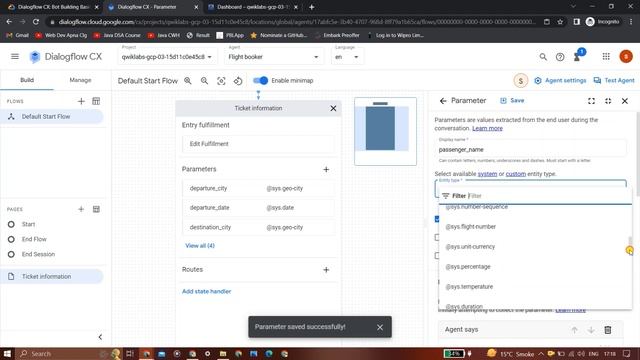This screenshot has height=360, width=640.
Task: Open the custom entity link
Action: (516, 174)
